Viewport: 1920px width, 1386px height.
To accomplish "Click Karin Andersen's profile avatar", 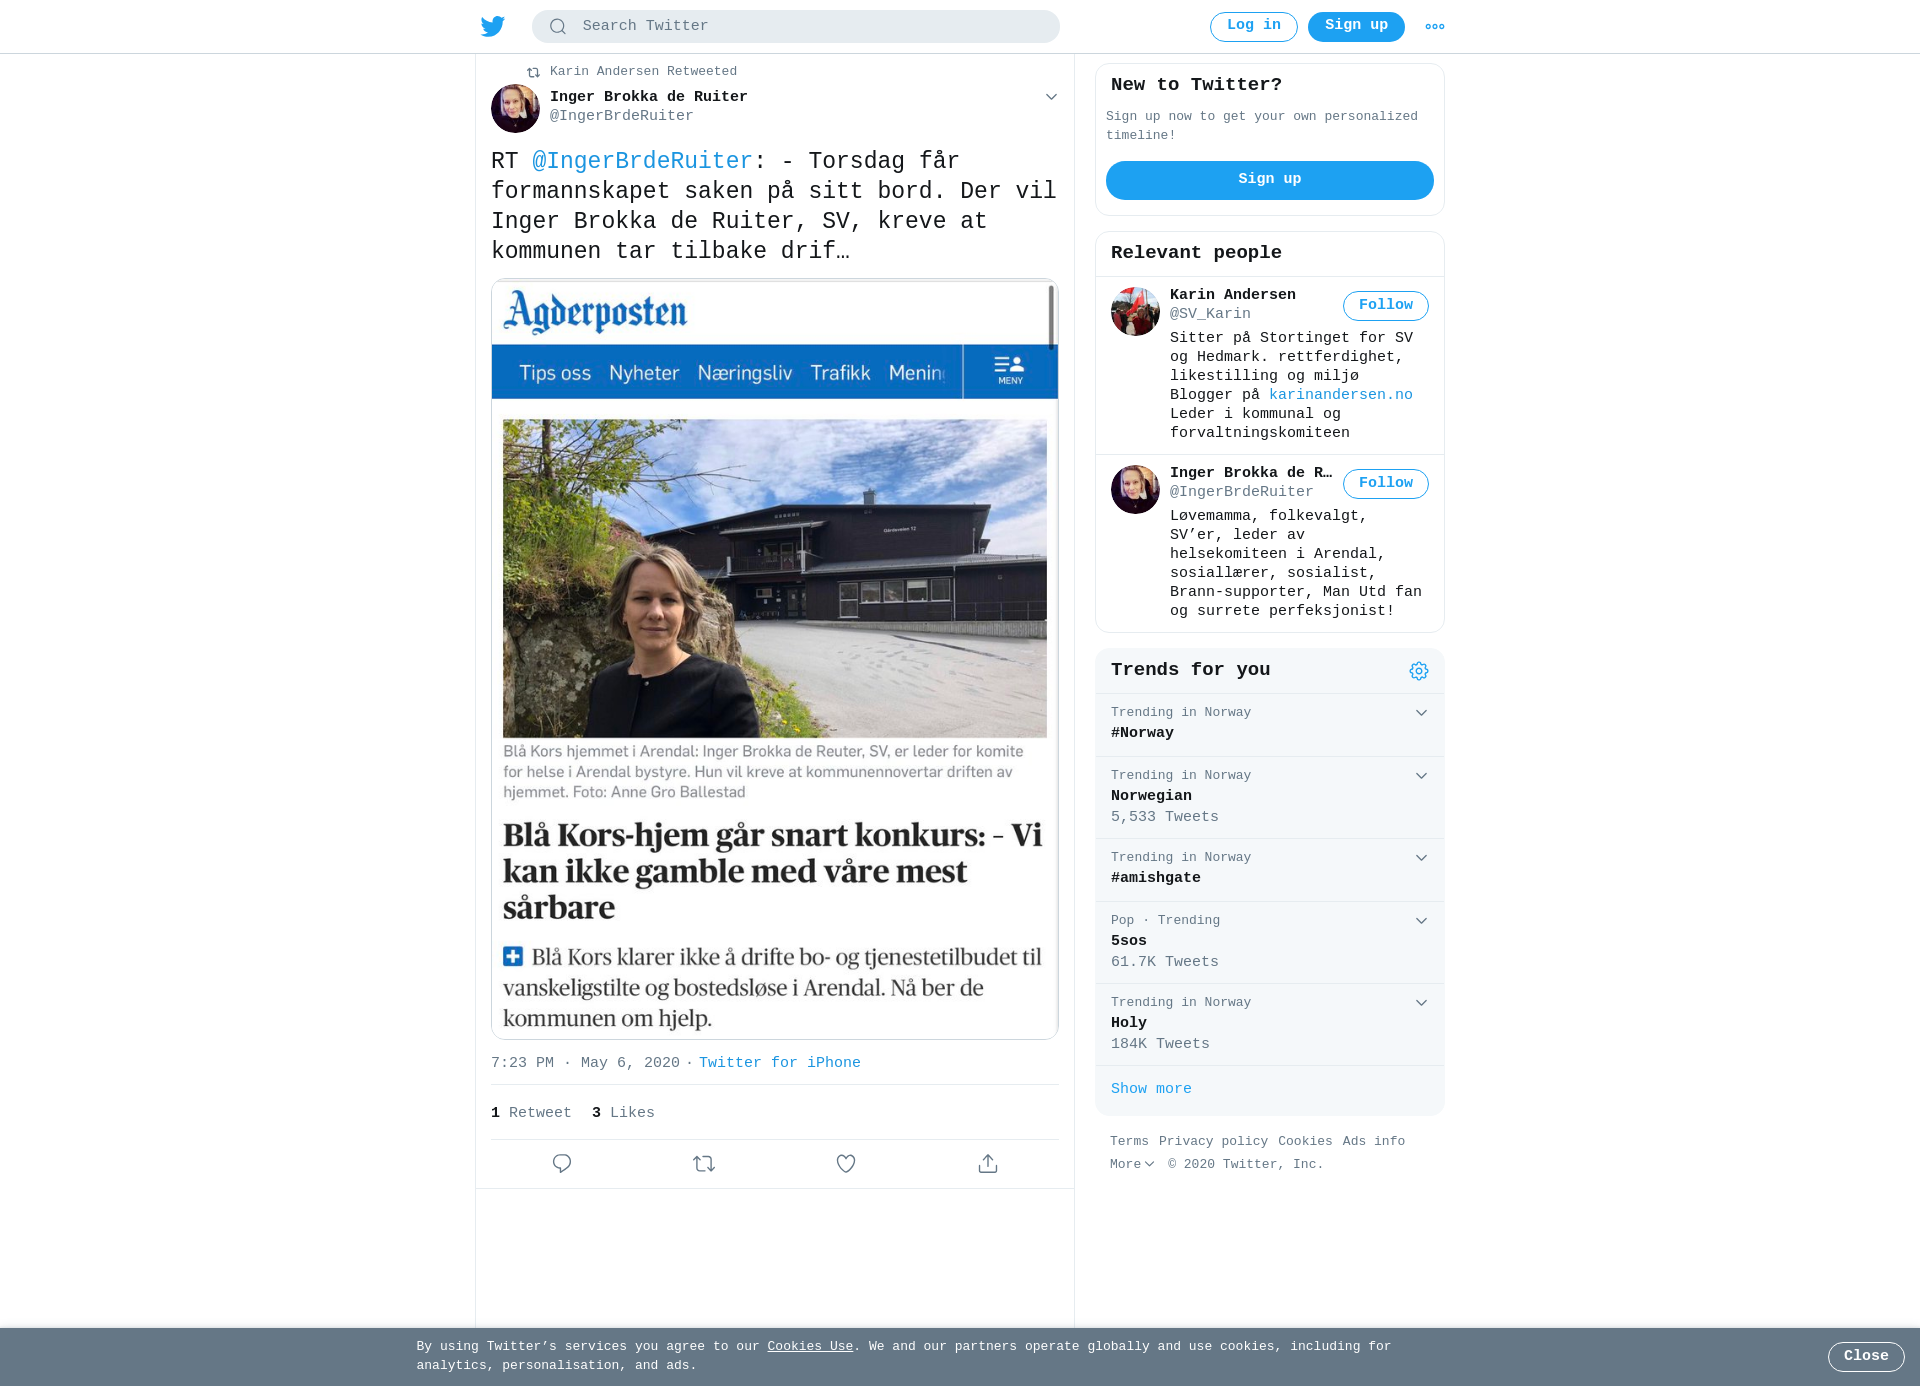I will [1135, 311].
